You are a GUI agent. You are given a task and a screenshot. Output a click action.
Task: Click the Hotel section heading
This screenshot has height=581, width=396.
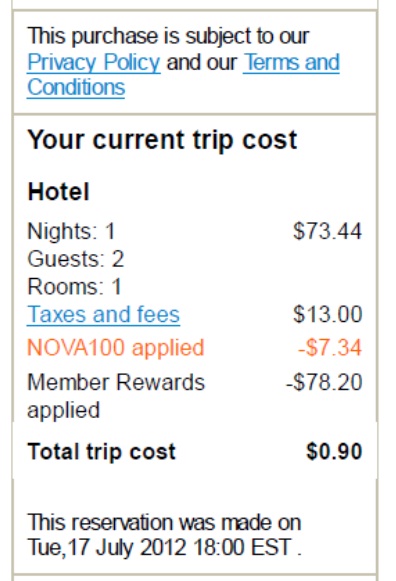coord(59,192)
